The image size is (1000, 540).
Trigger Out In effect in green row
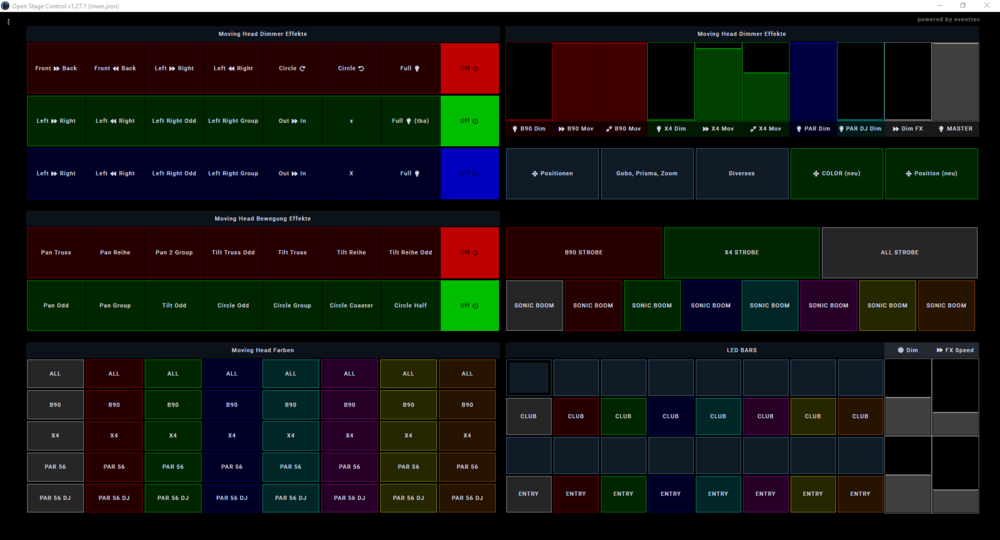point(292,120)
